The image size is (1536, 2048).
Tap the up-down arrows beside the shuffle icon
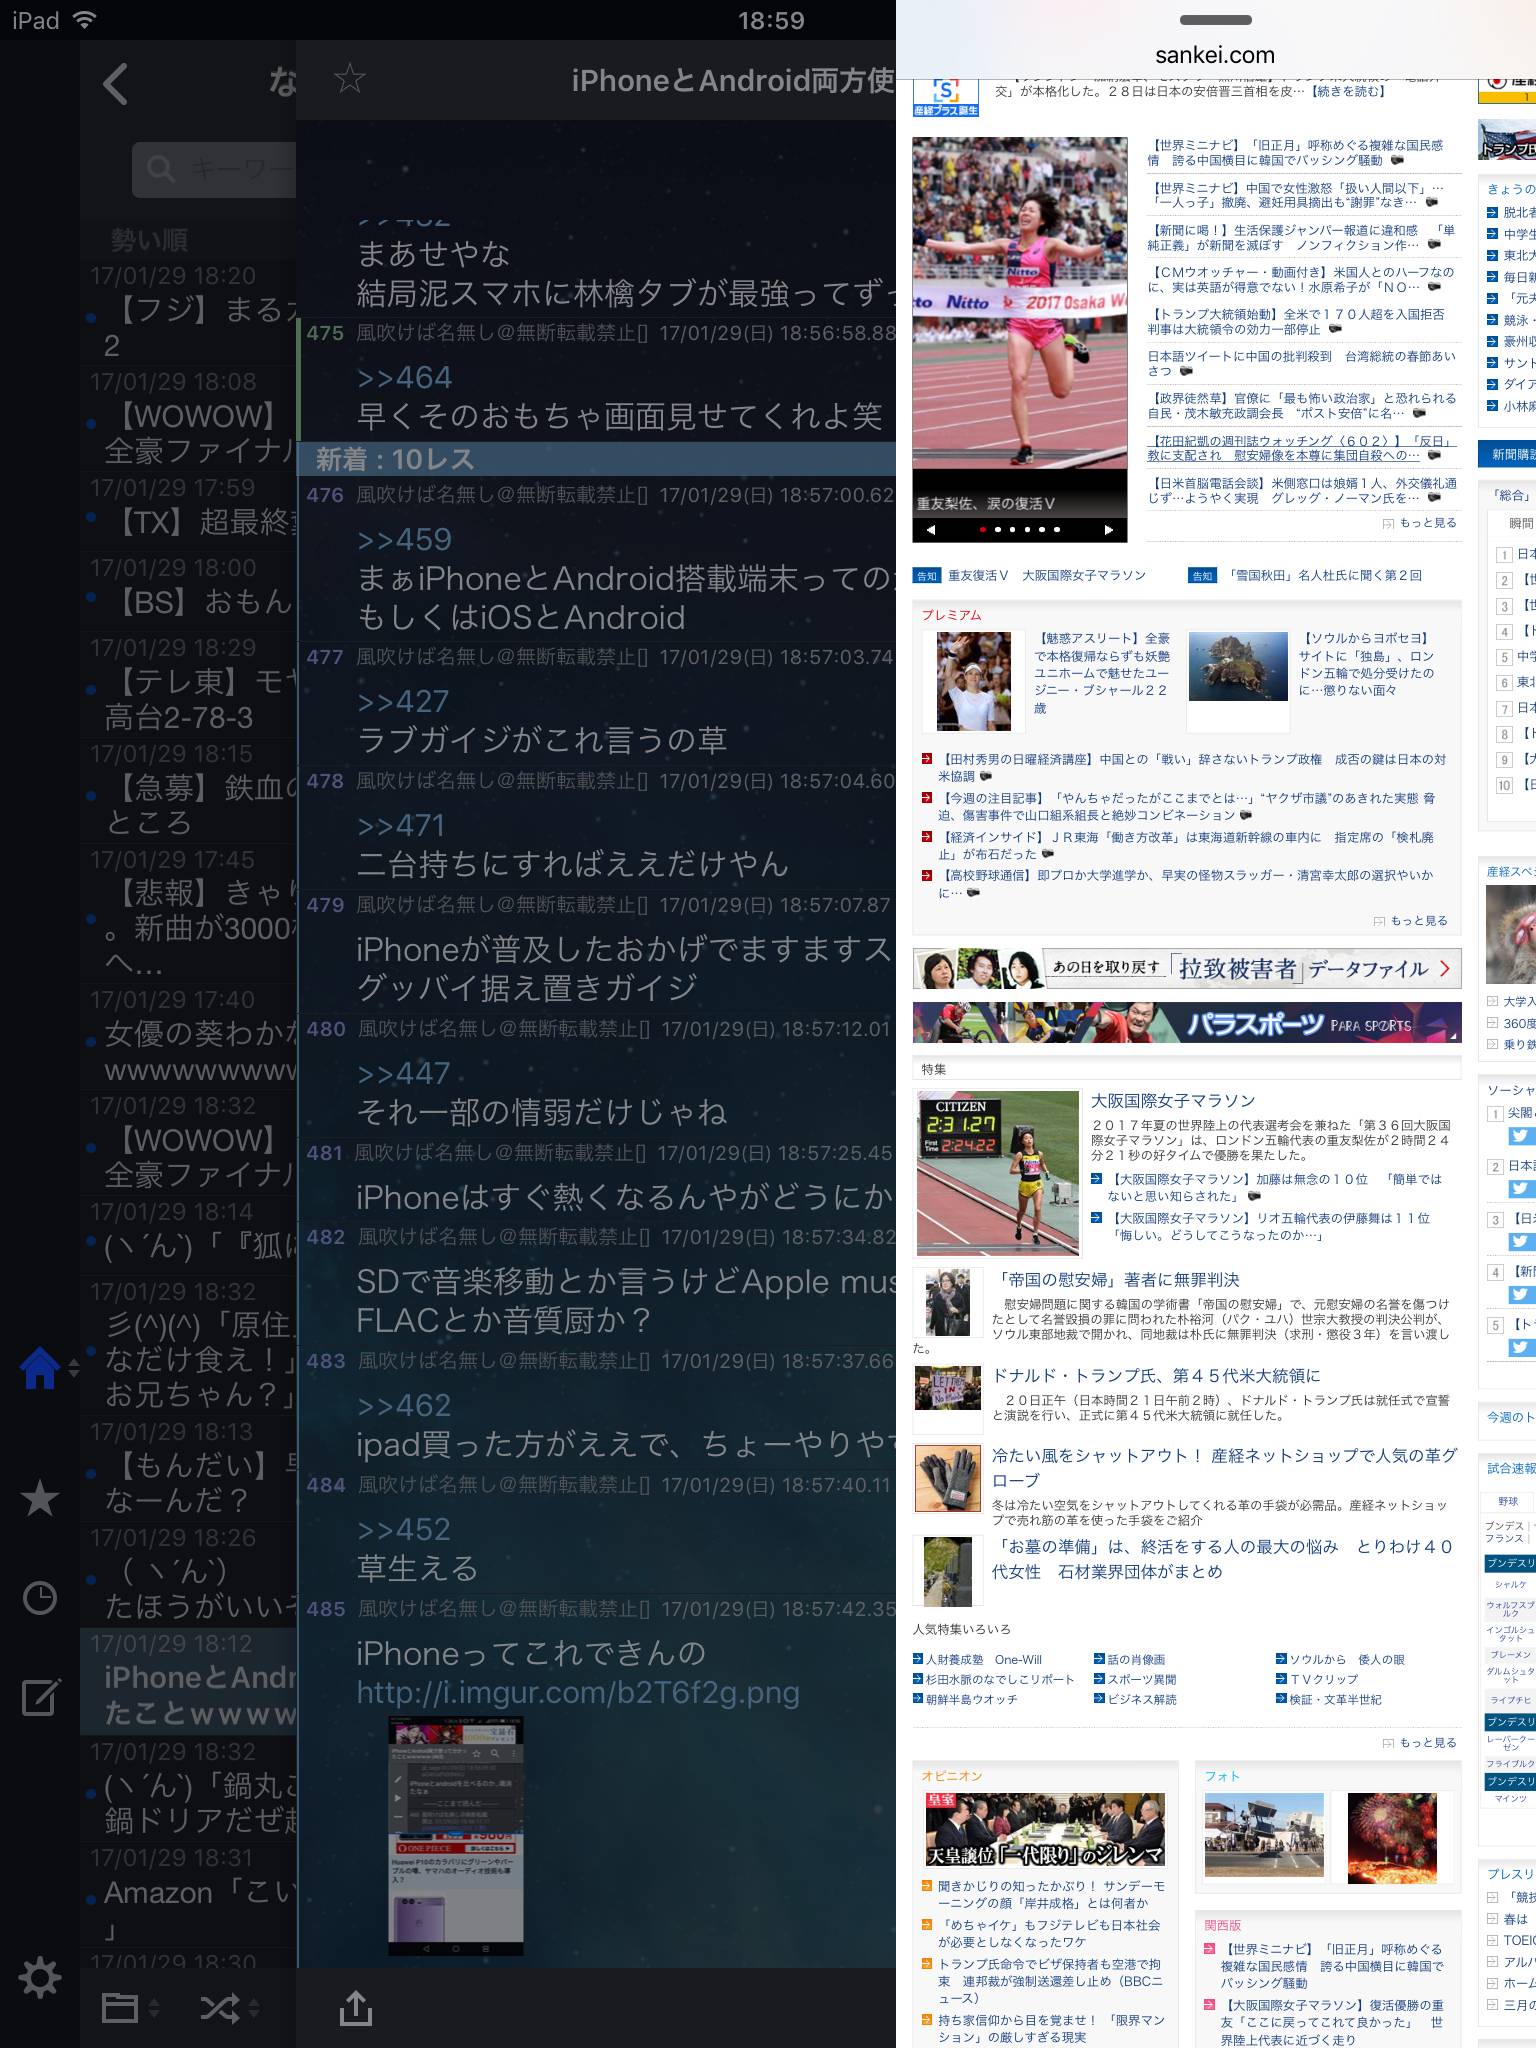click(x=253, y=2007)
